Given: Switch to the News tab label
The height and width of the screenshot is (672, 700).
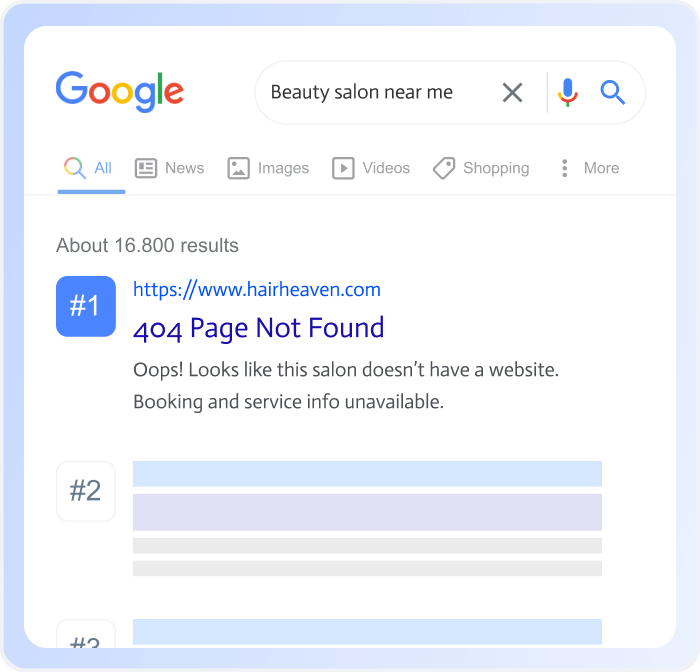Looking at the screenshot, I should (184, 168).
